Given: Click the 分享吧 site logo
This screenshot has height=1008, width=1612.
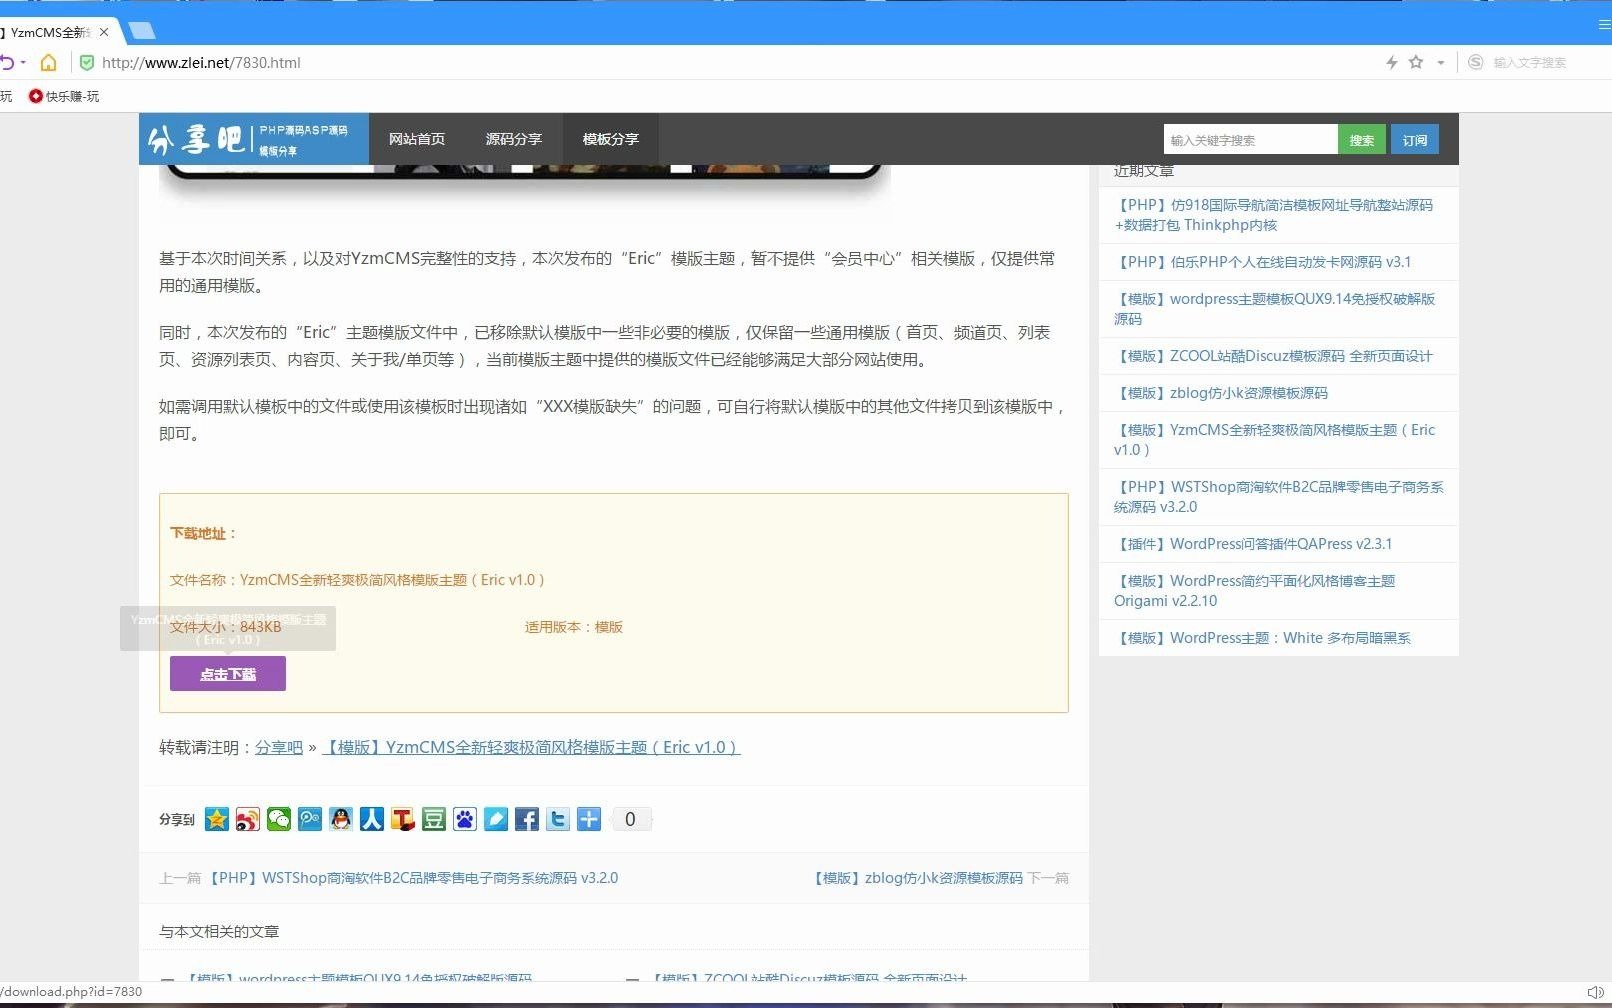Looking at the screenshot, I should [253, 138].
